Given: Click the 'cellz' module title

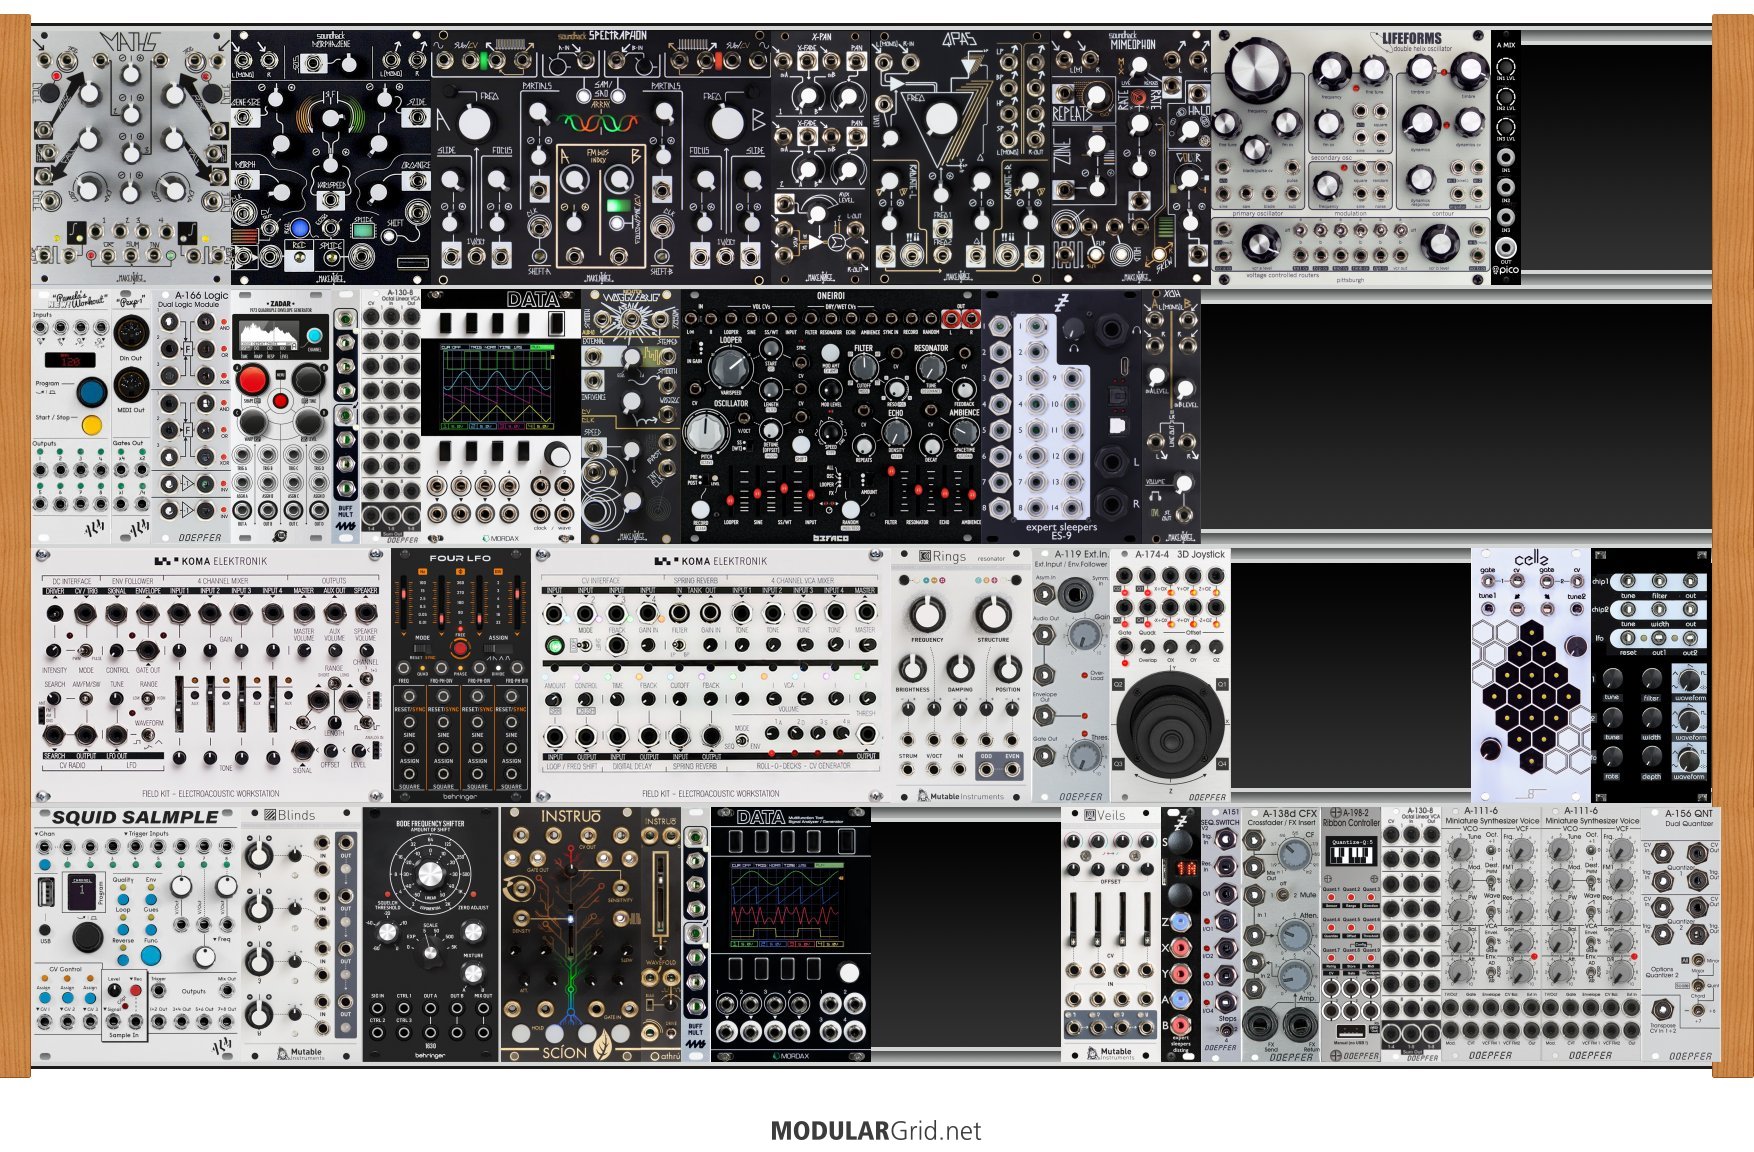Looking at the screenshot, I should (x=1531, y=559).
